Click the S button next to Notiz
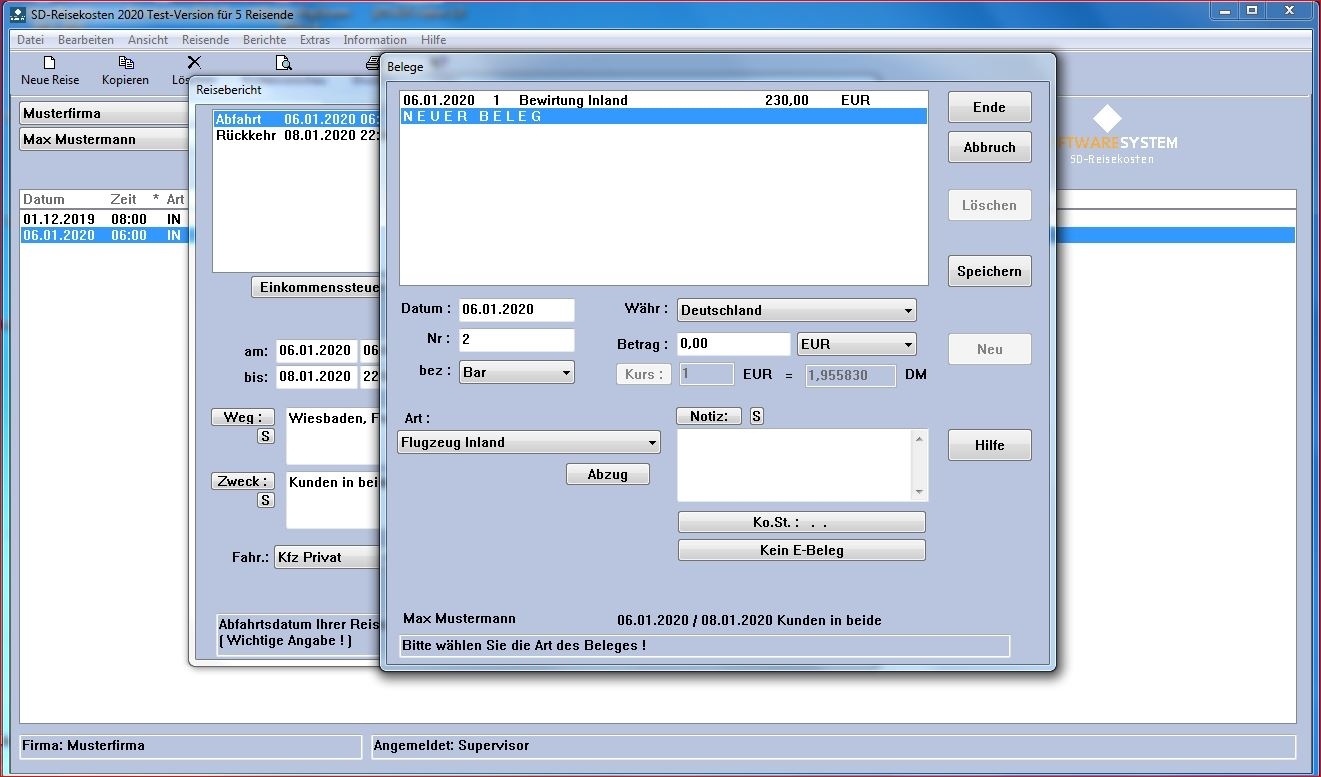Viewport: 1321px width, 777px height. [x=757, y=416]
